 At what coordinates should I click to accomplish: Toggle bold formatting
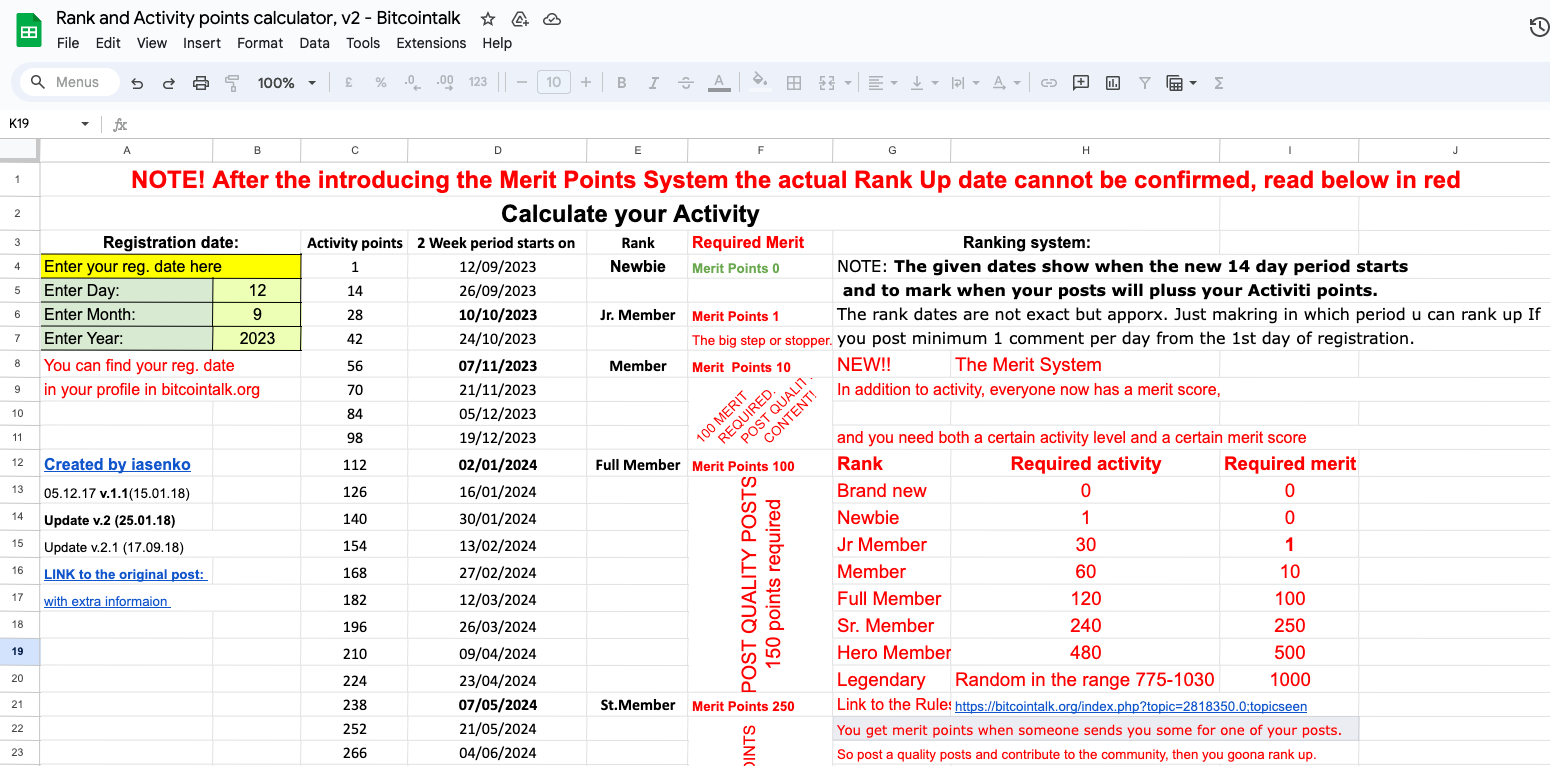click(x=622, y=83)
